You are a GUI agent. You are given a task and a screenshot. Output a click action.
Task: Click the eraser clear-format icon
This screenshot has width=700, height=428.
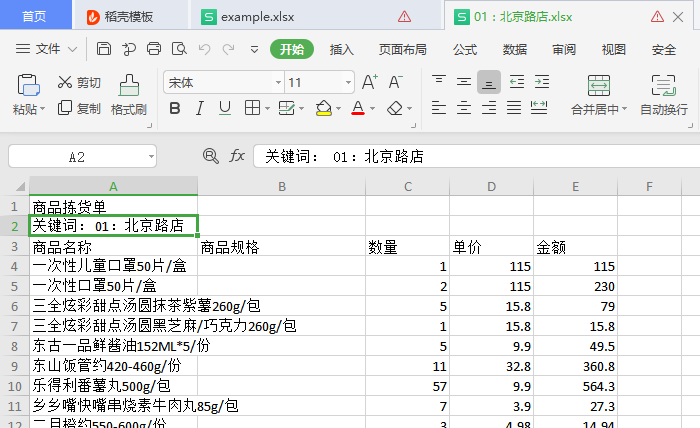[395, 108]
